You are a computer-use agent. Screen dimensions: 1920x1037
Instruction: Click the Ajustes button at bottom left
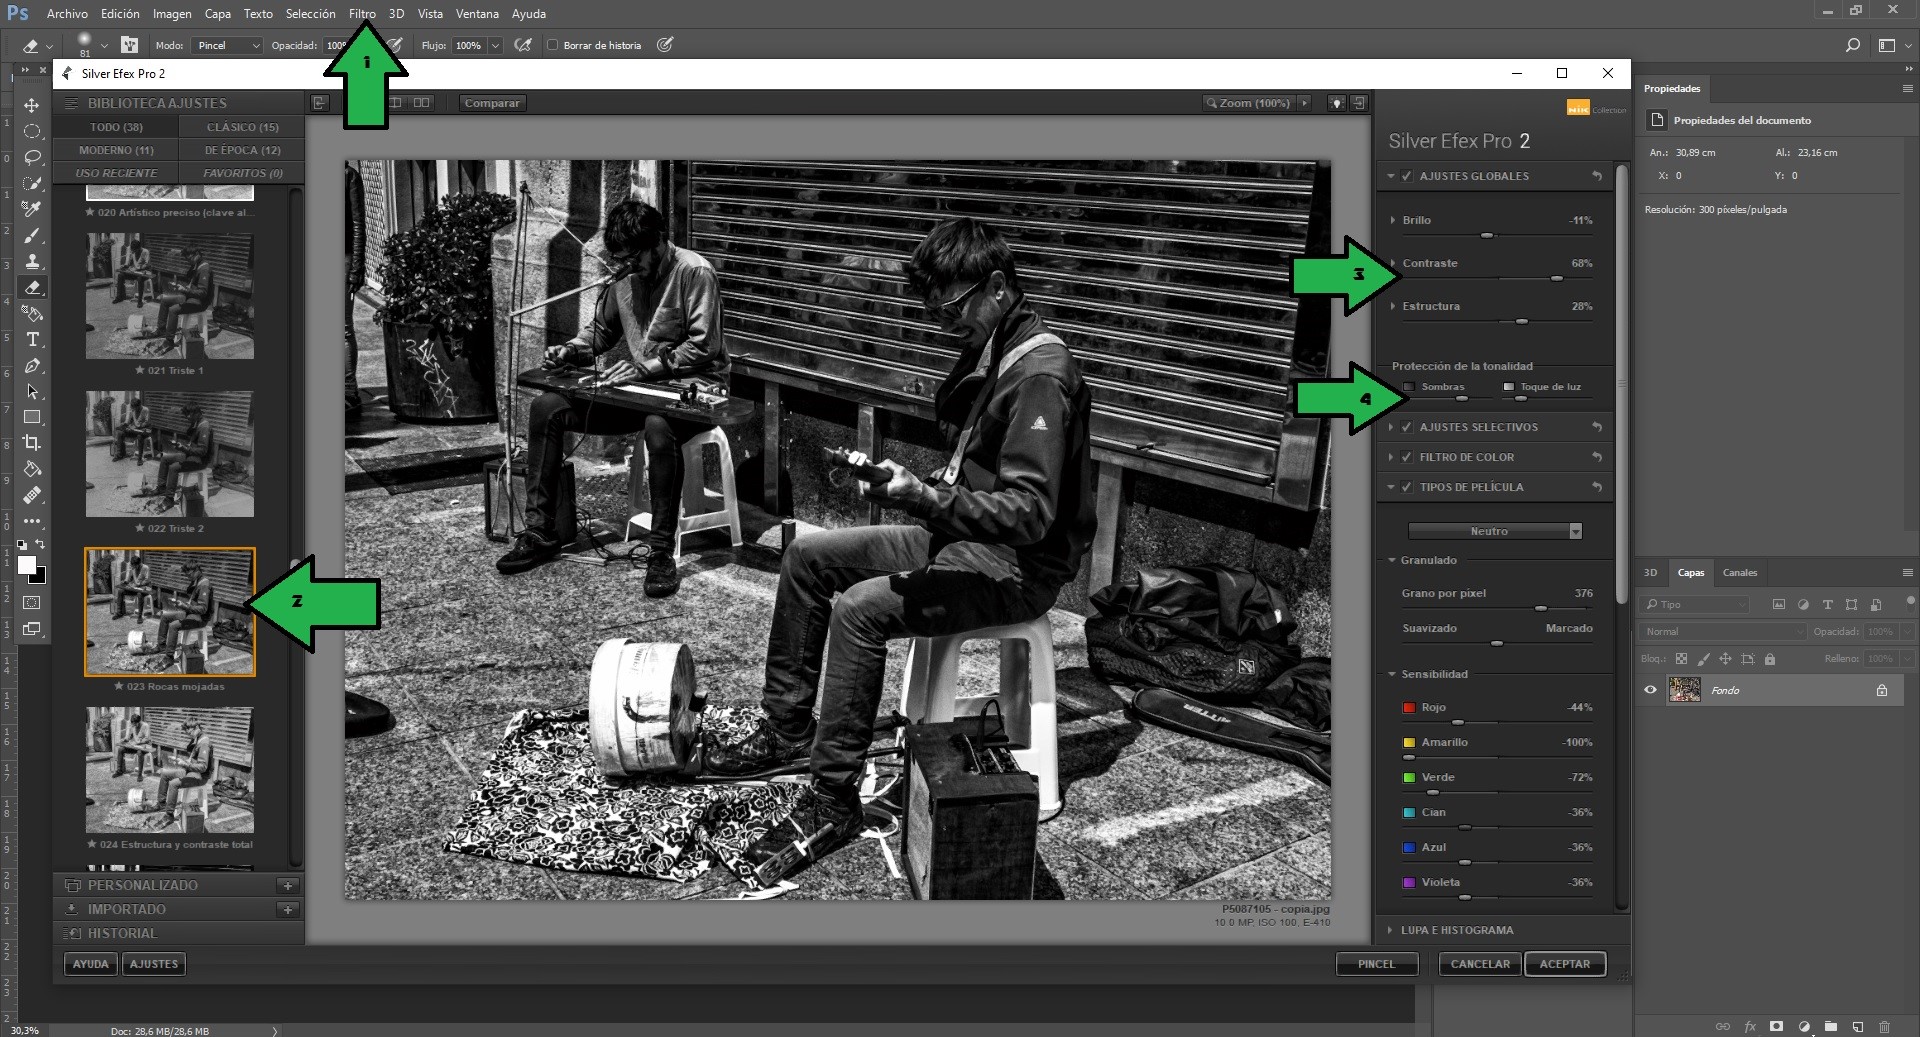coord(154,964)
